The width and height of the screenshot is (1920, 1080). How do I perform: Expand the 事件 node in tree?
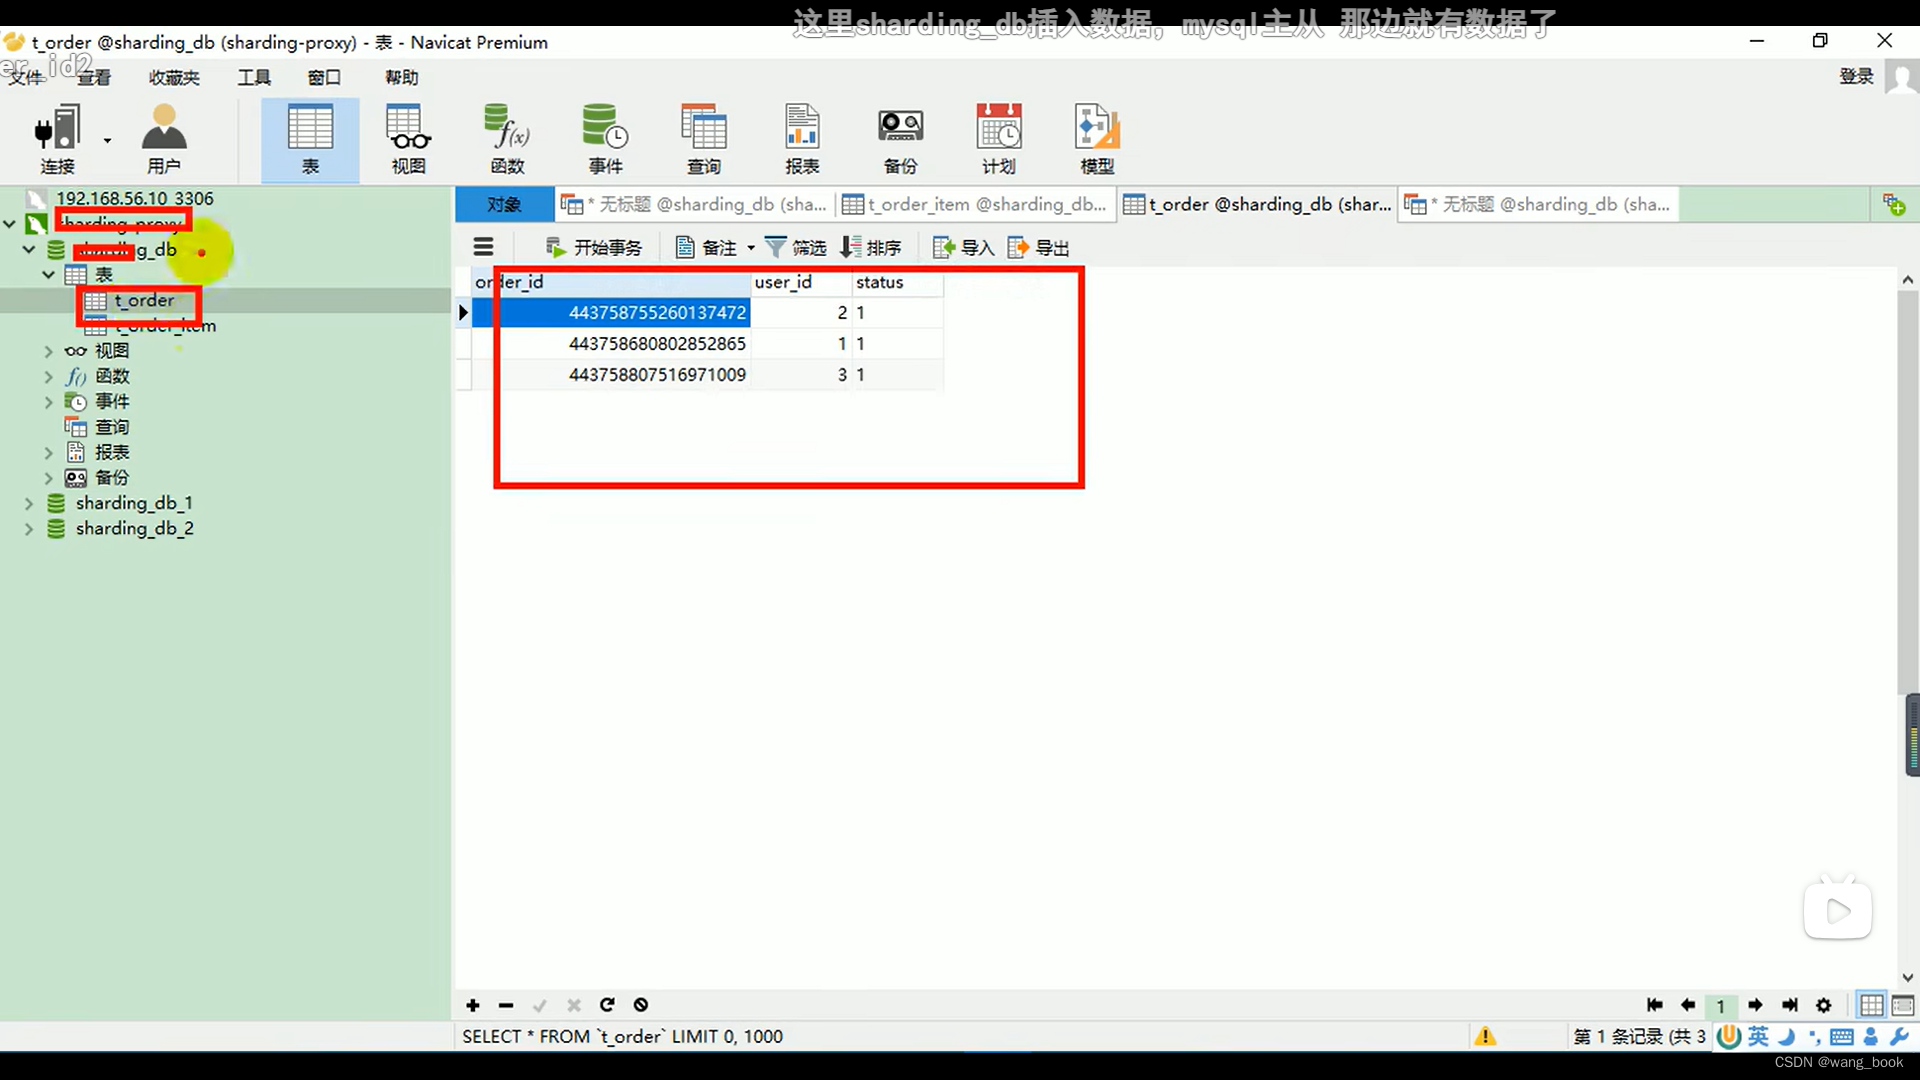(48, 401)
